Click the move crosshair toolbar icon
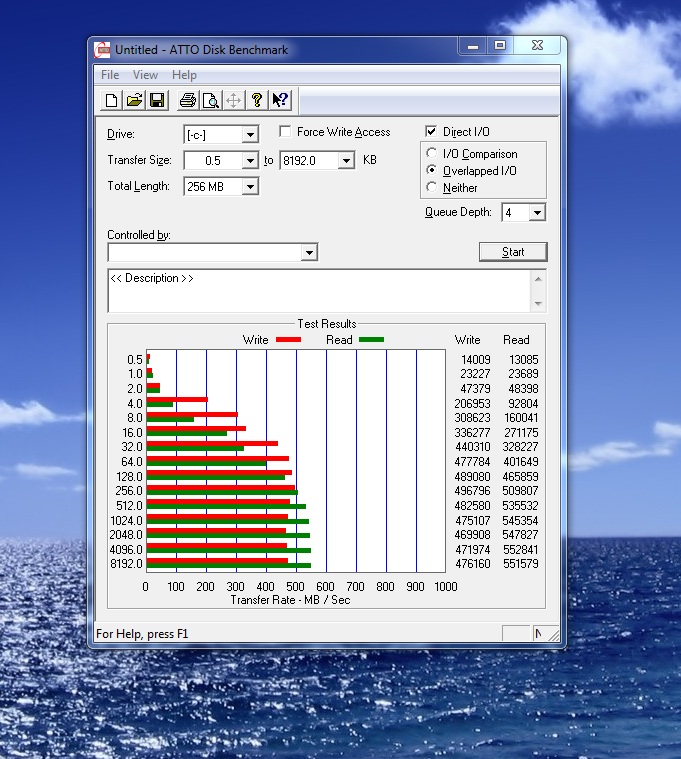Screen dimensions: 681x759 coord(233,101)
